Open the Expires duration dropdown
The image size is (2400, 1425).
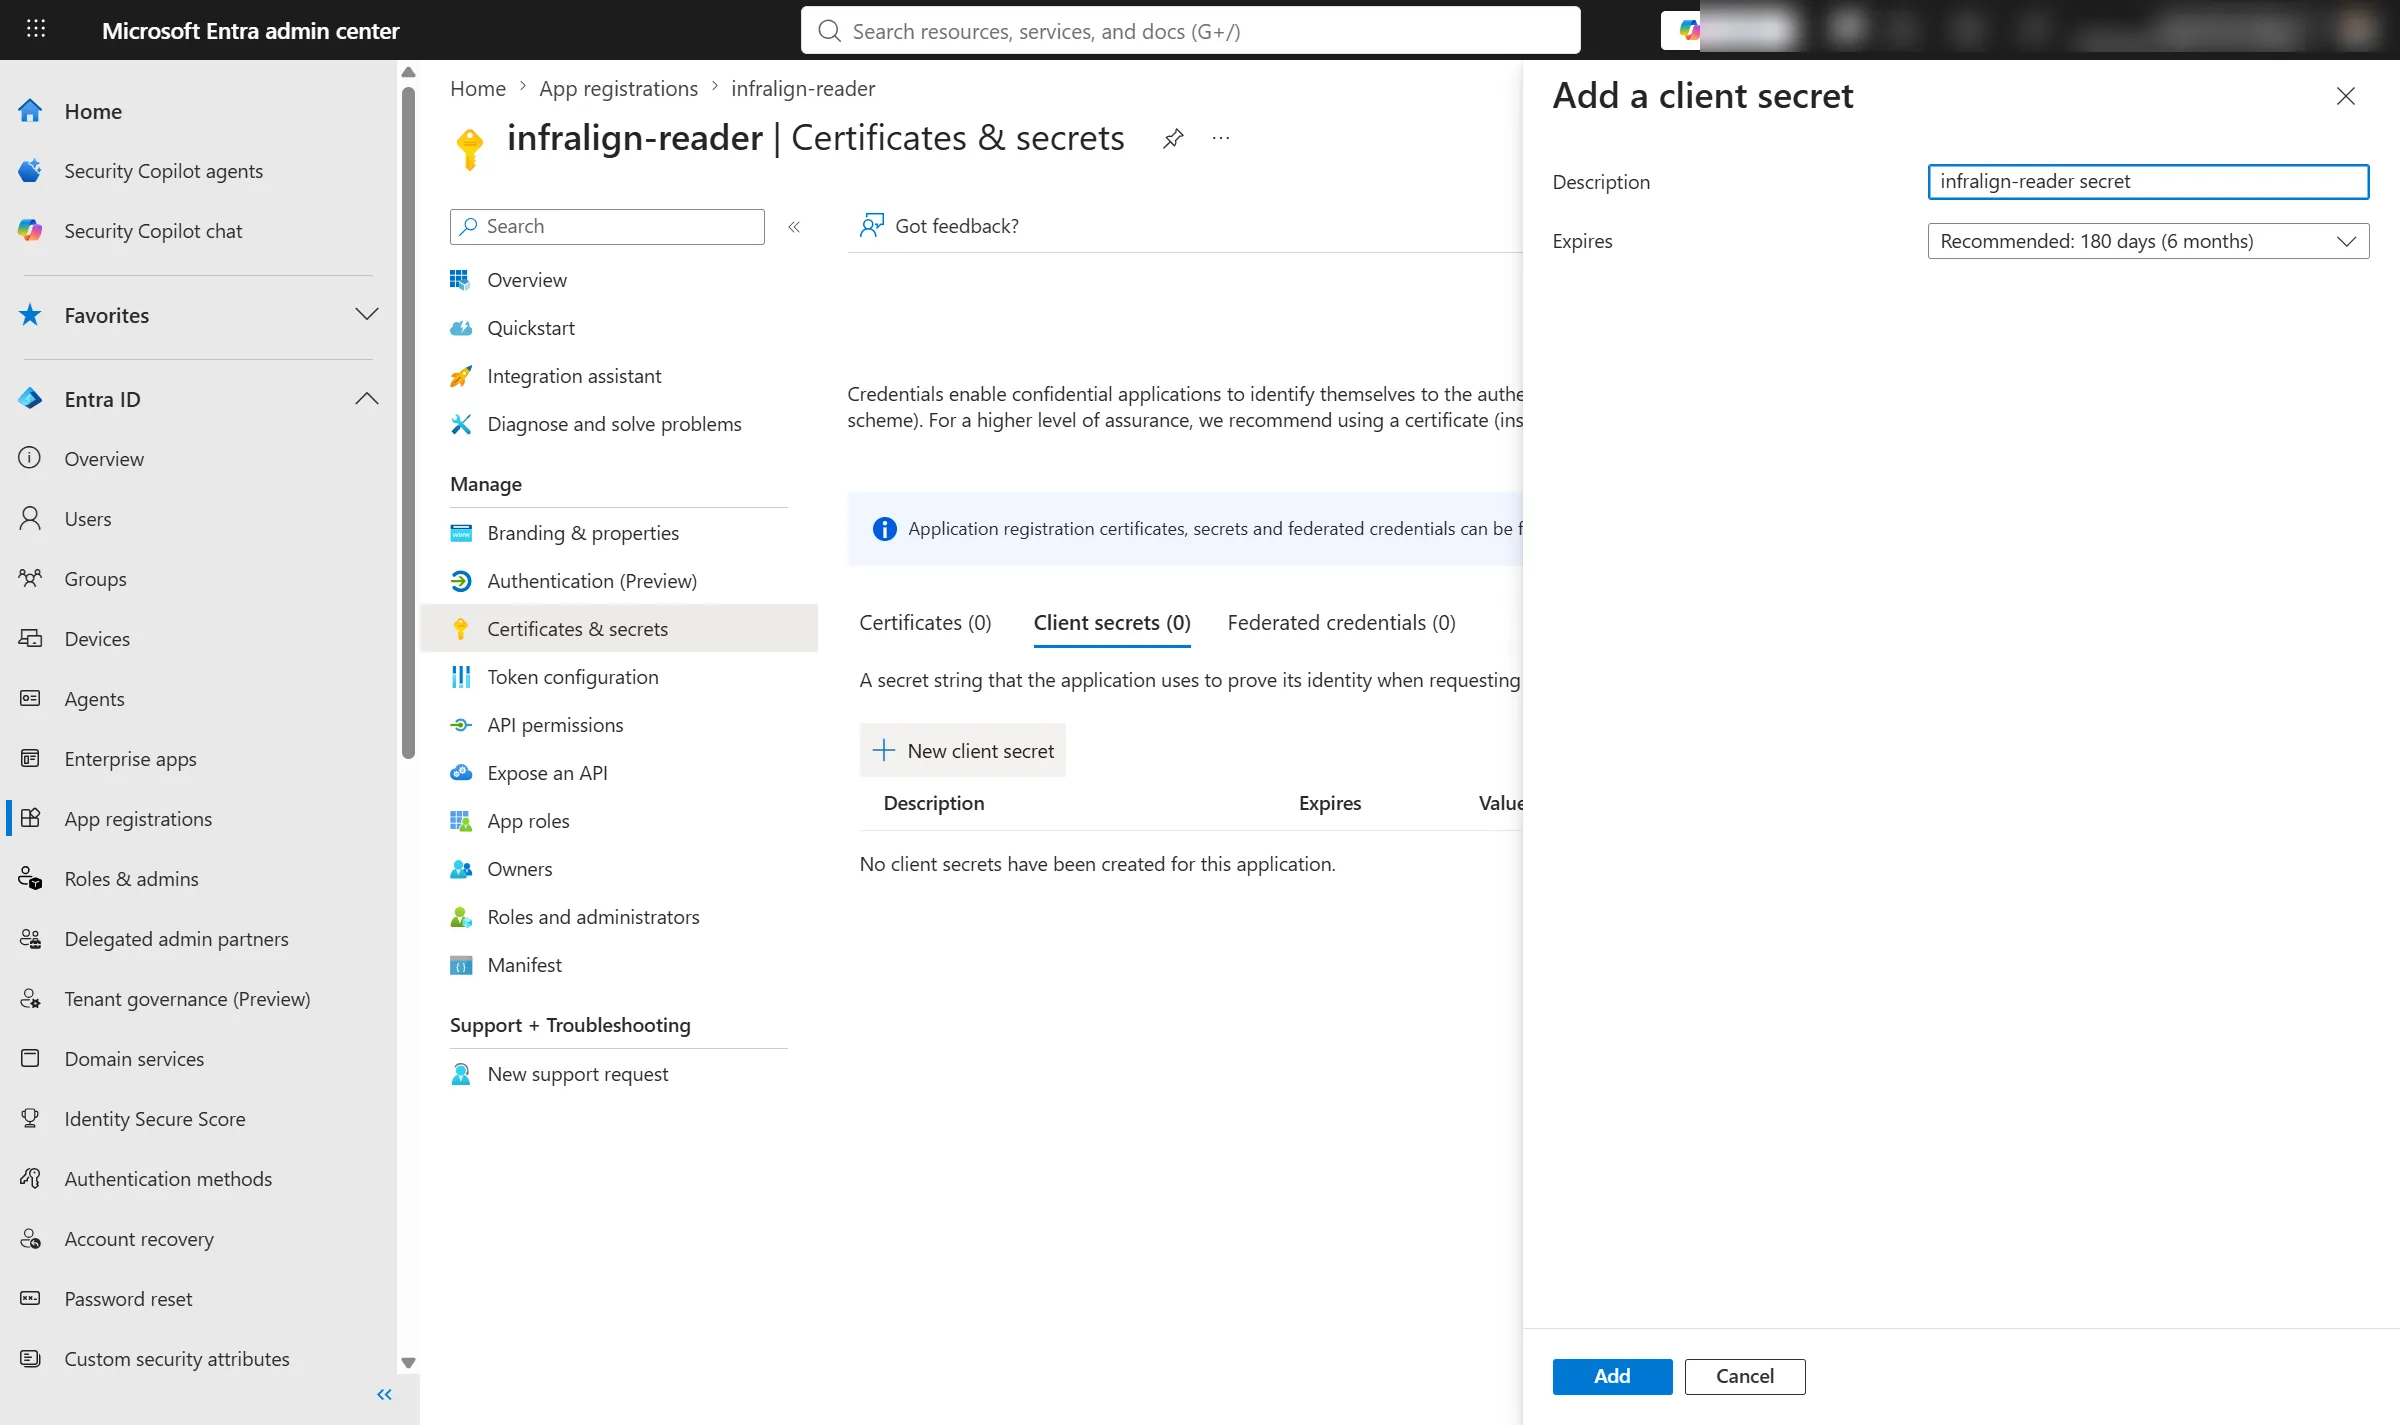click(2148, 241)
